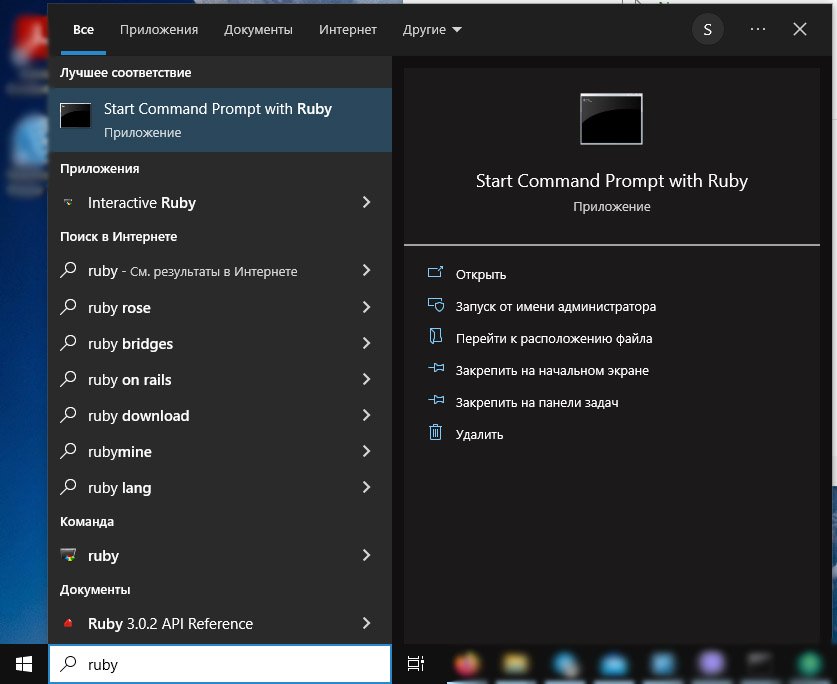Open the three-dots options menu
The image size is (837, 684).
(758, 29)
